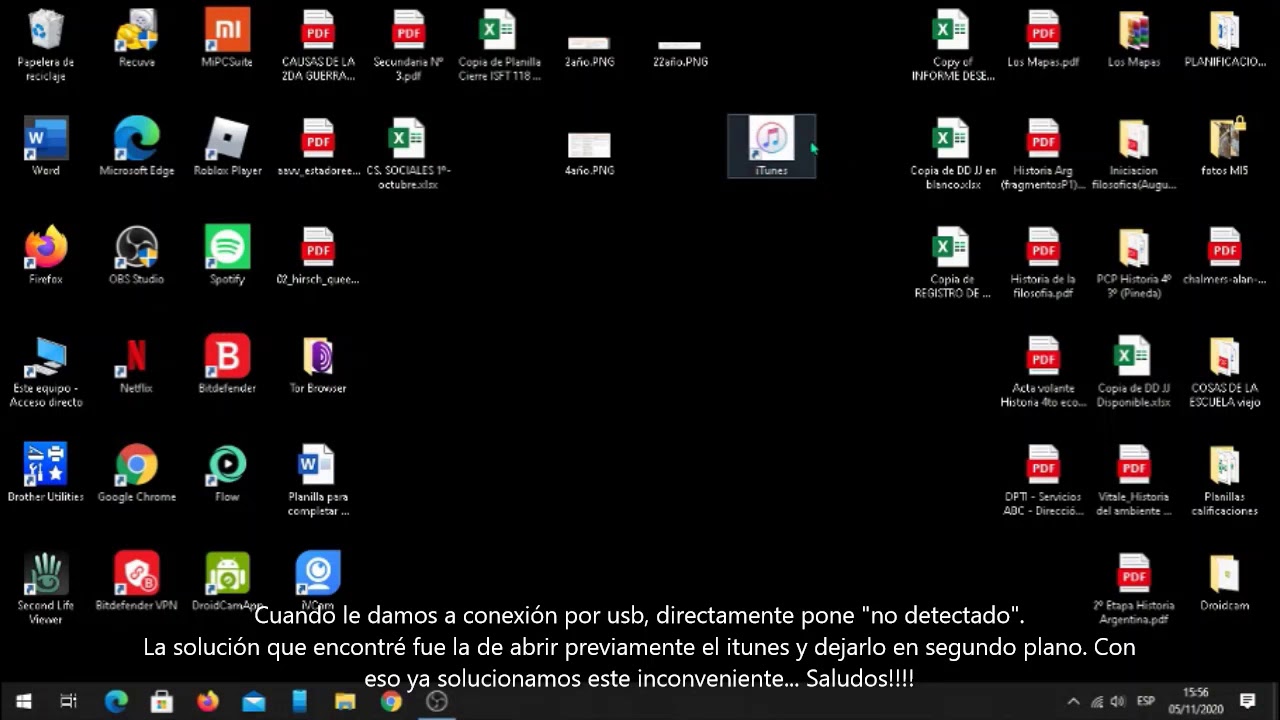The image size is (1280, 720).
Task: Open 2º Etapa Historia Argentina.pdf
Action: pyautogui.click(x=1134, y=589)
